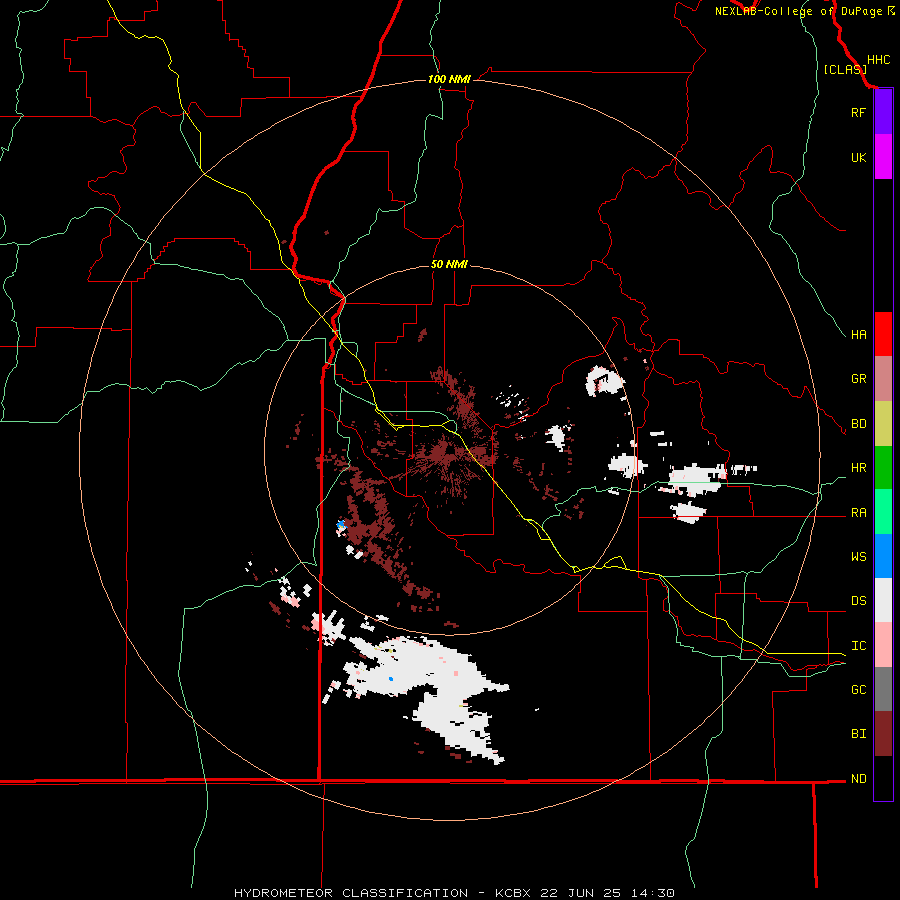900x900 pixels.
Task: Click the IC ice crystals pink swatch
Action: pos(883,645)
